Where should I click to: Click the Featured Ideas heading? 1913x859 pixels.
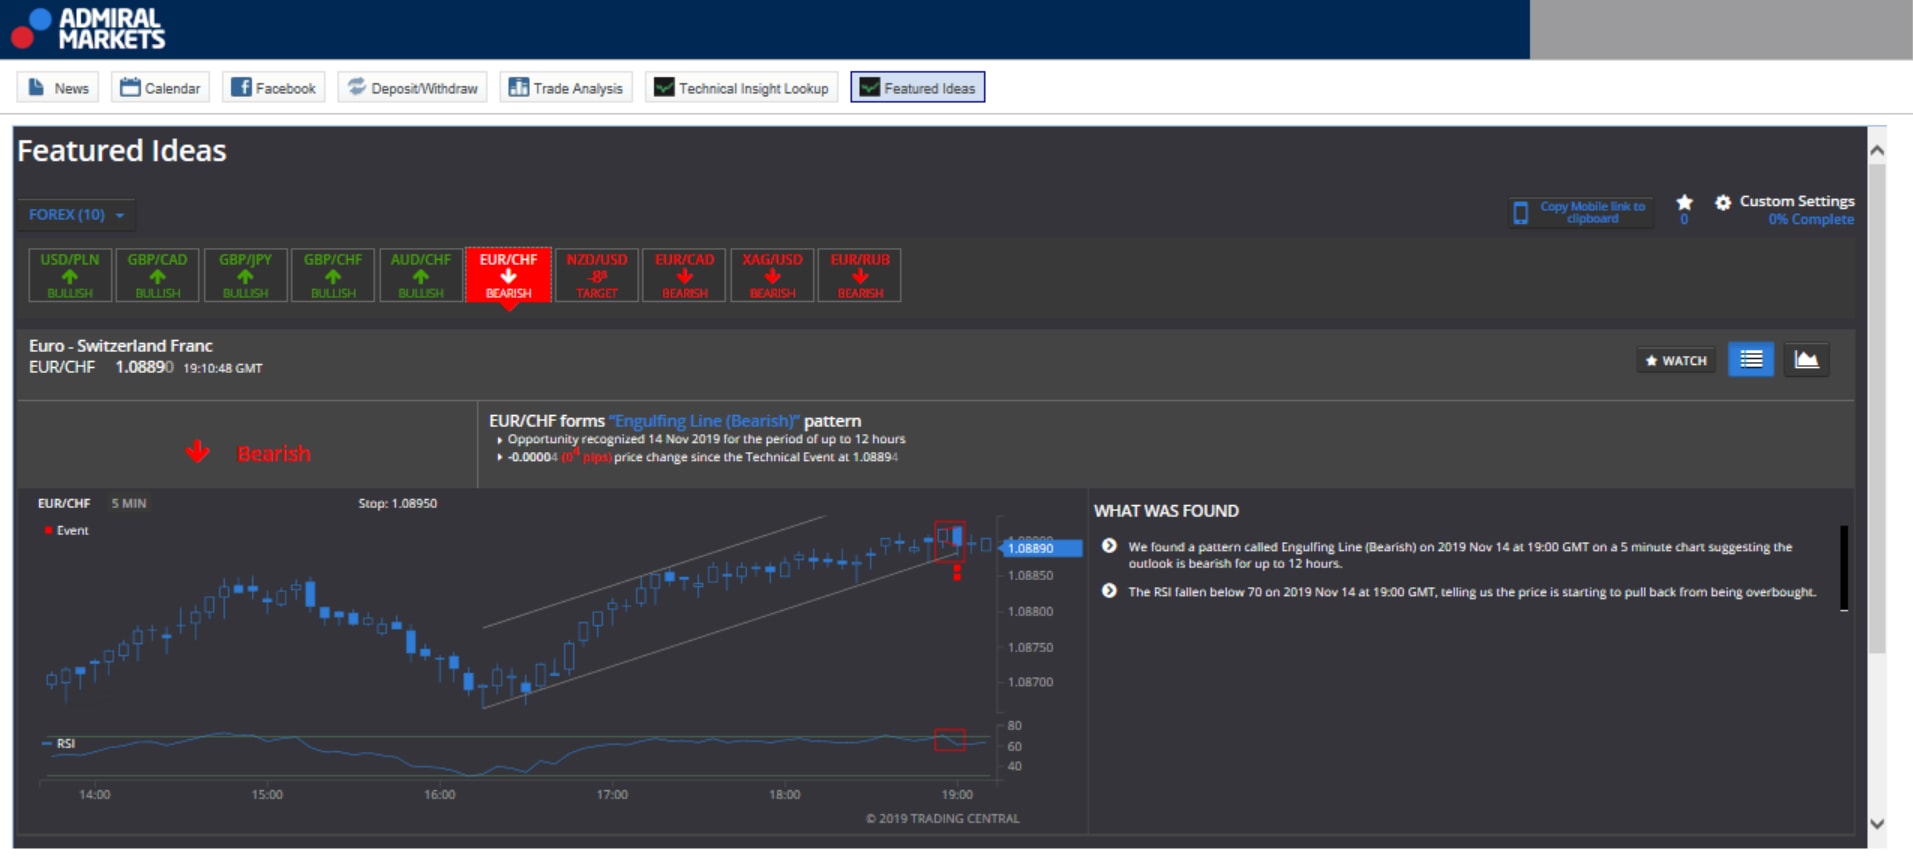click(x=122, y=151)
